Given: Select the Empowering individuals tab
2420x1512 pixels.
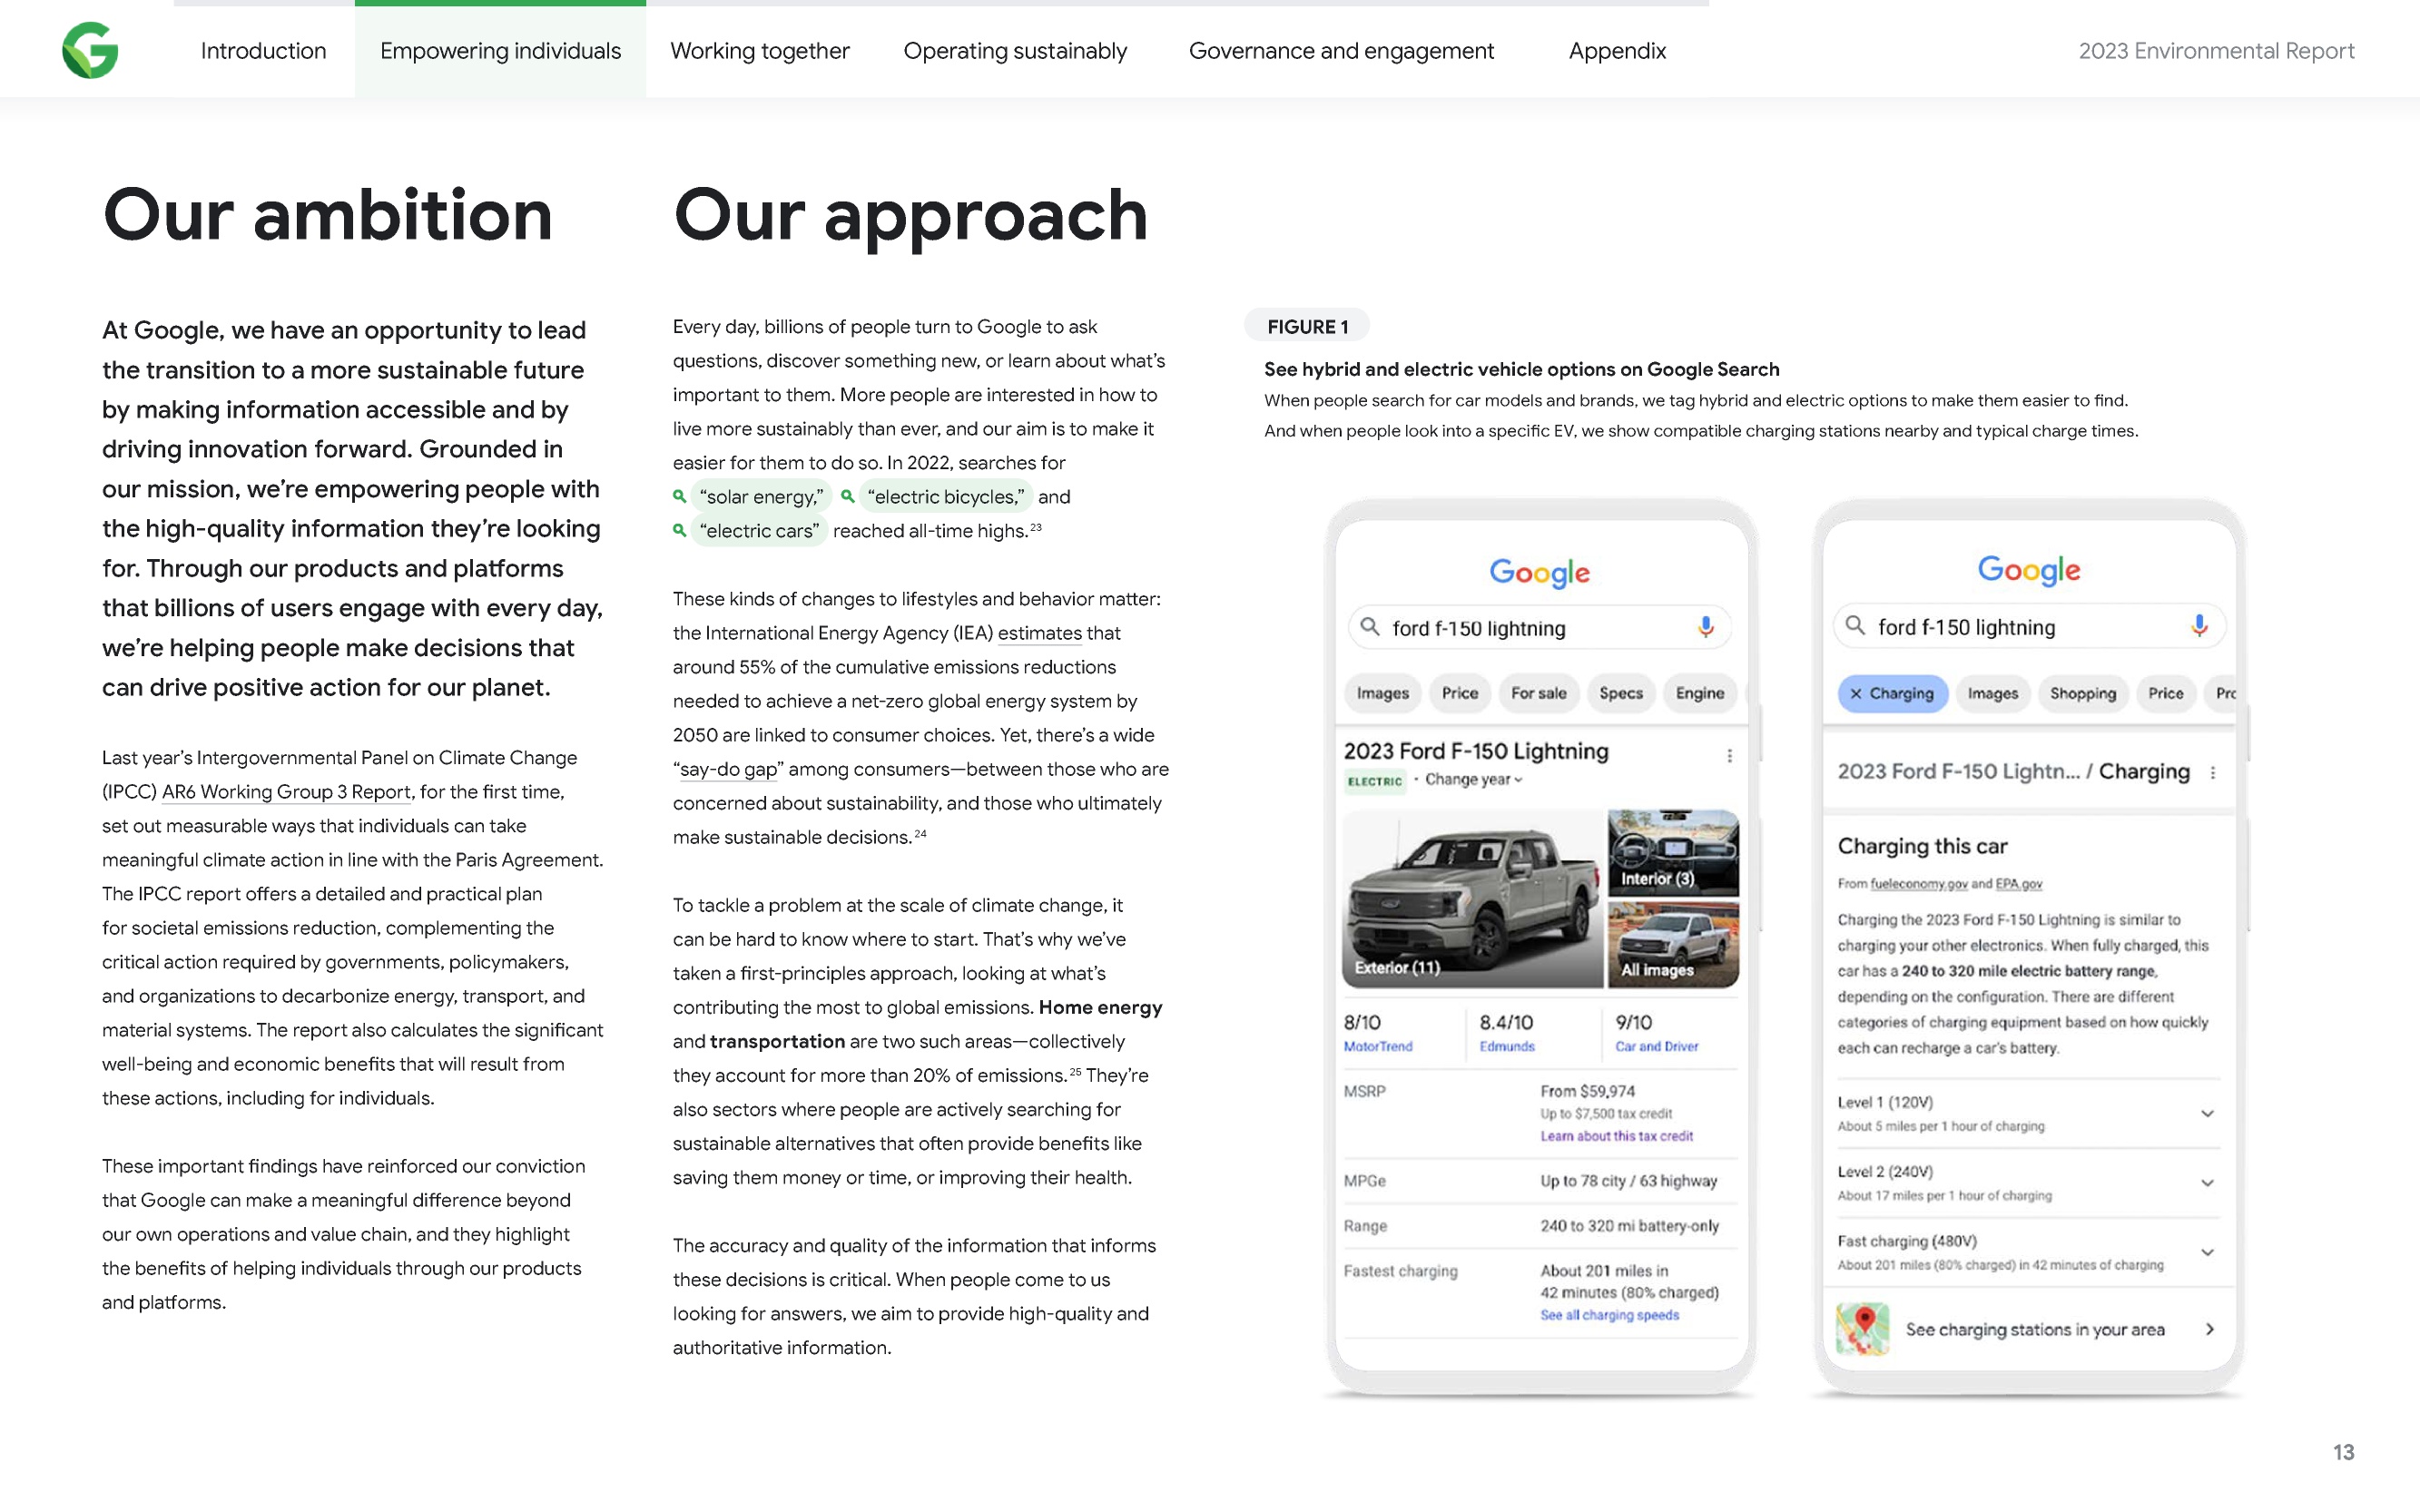Looking at the screenshot, I should point(500,51).
